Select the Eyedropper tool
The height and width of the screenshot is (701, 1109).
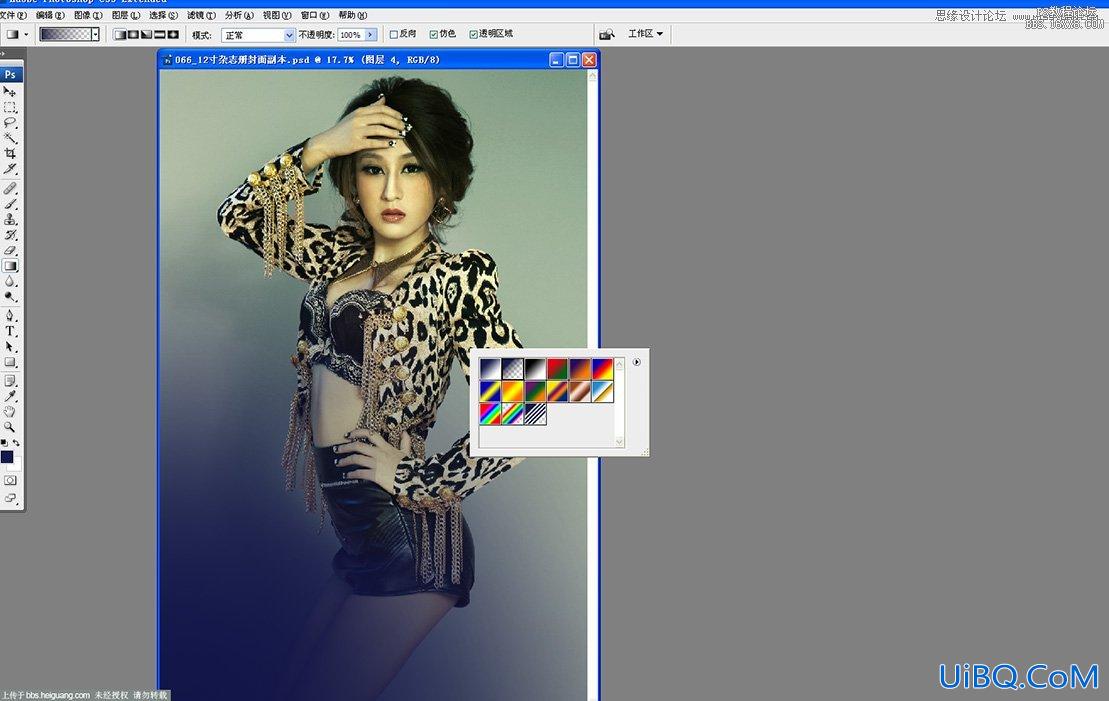tap(10, 396)
